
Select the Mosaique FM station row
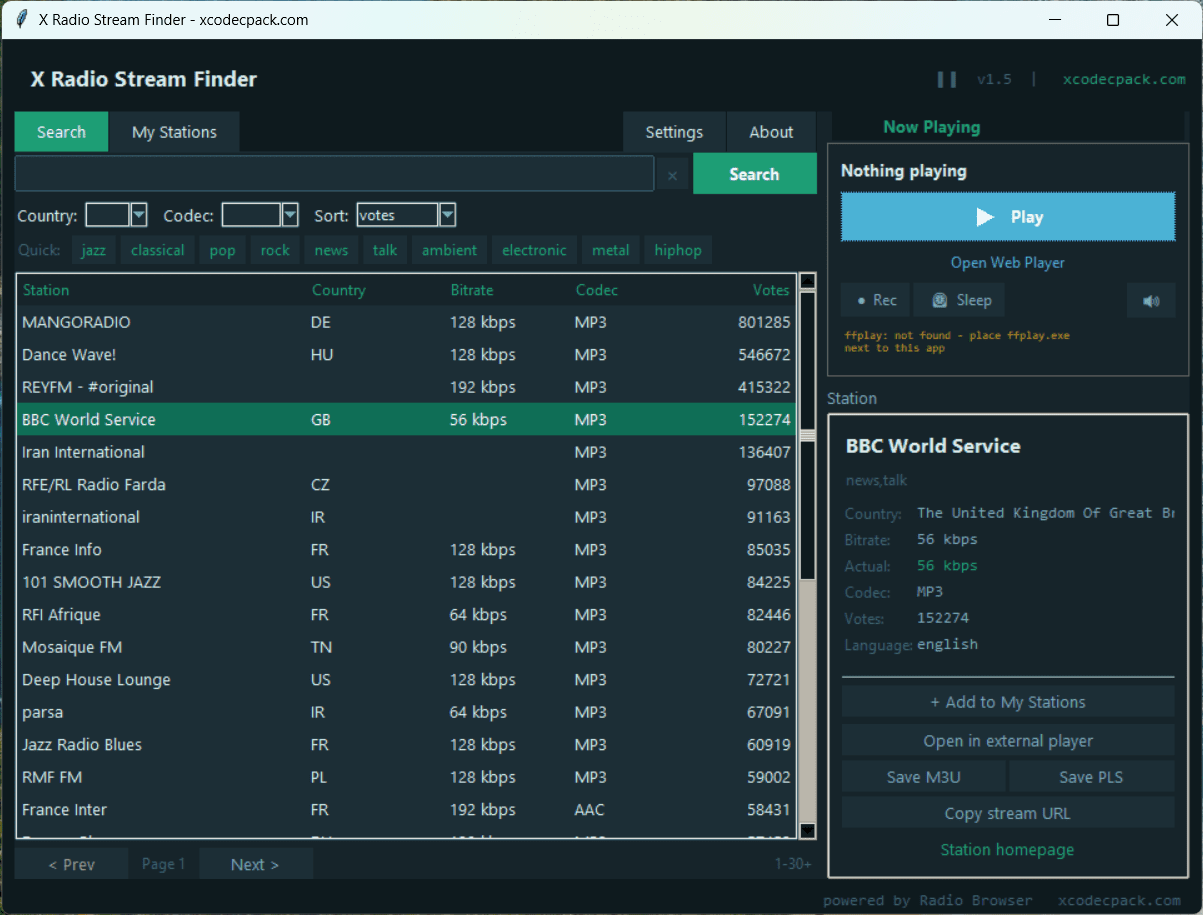click(407, 647)
